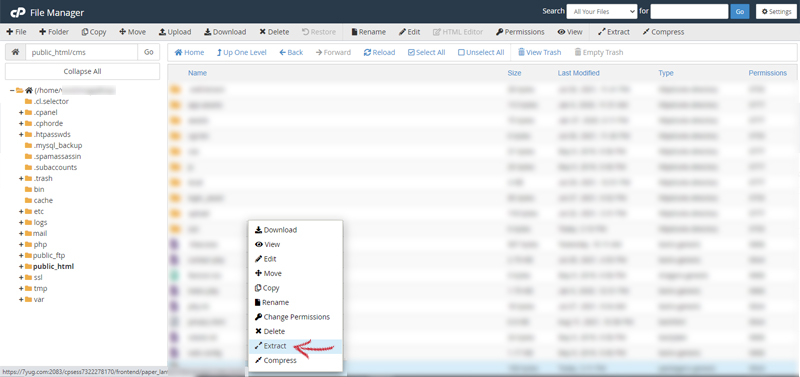Click the home icon beside the path field
Viewport: 800px width, 377px height.
click(16, 52)
